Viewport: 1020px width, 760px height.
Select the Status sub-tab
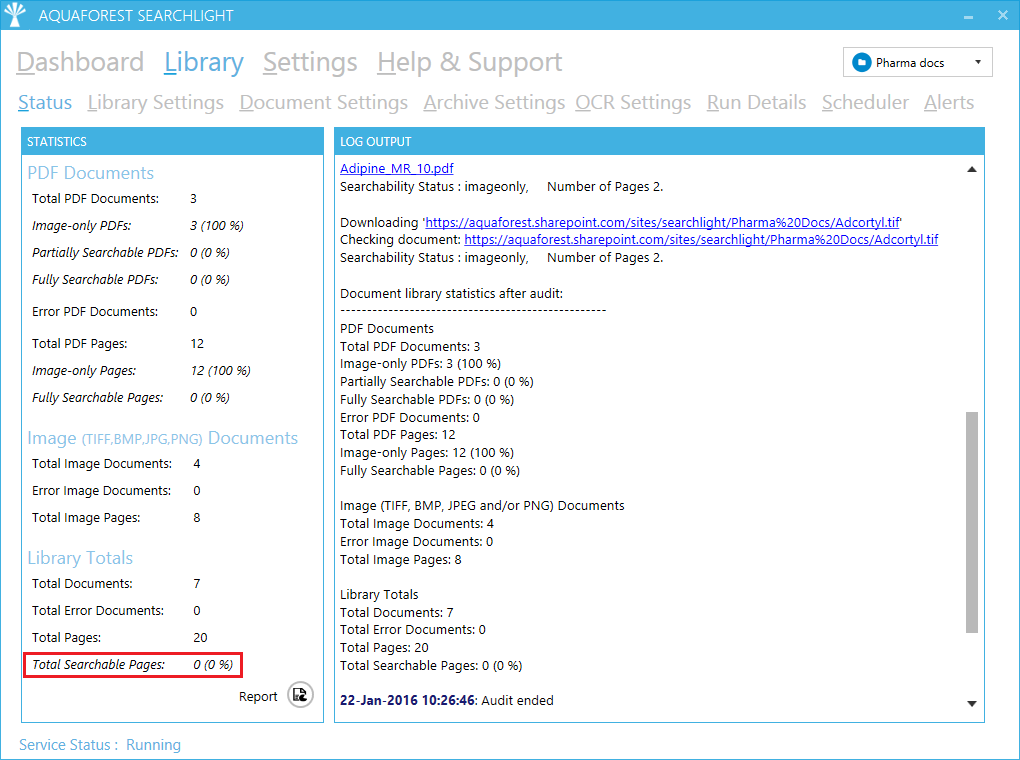(45, 102)
